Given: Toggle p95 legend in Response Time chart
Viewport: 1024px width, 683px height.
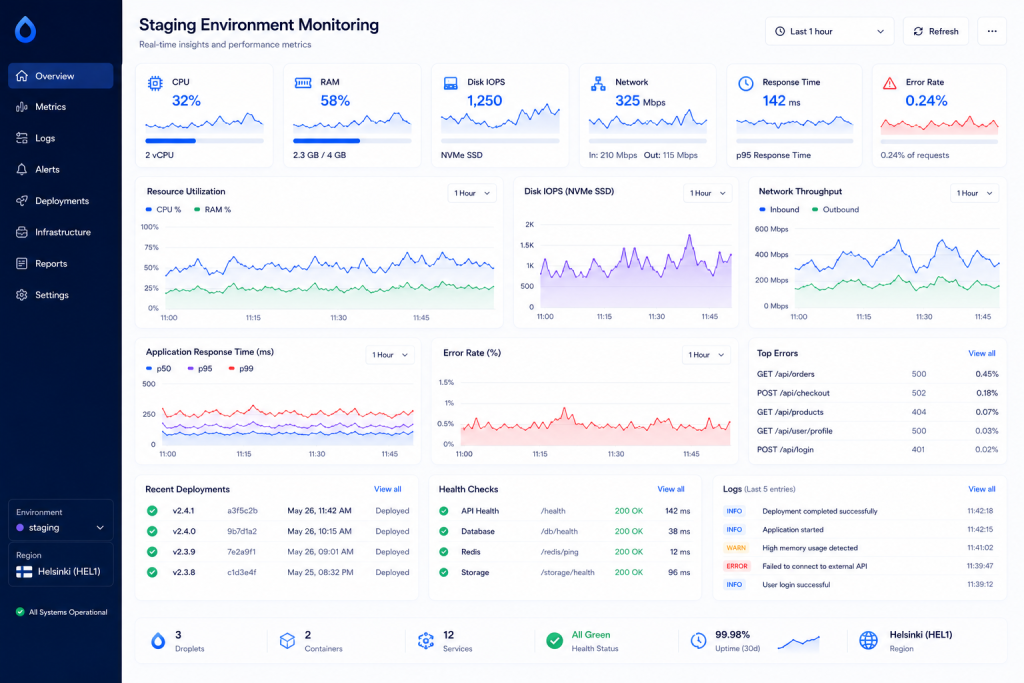Looking at the screenshot, I should tap(200, 368).
